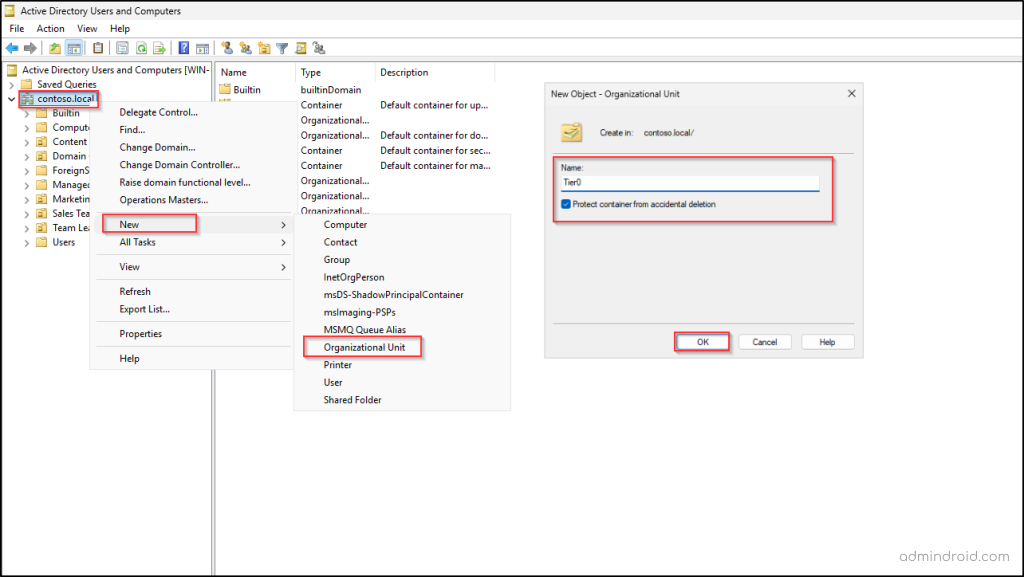Image resolution: width=1024 pixels, height=577 pixels.
Task: Click OK in the New Object dialog
Action: coord(702,341)
